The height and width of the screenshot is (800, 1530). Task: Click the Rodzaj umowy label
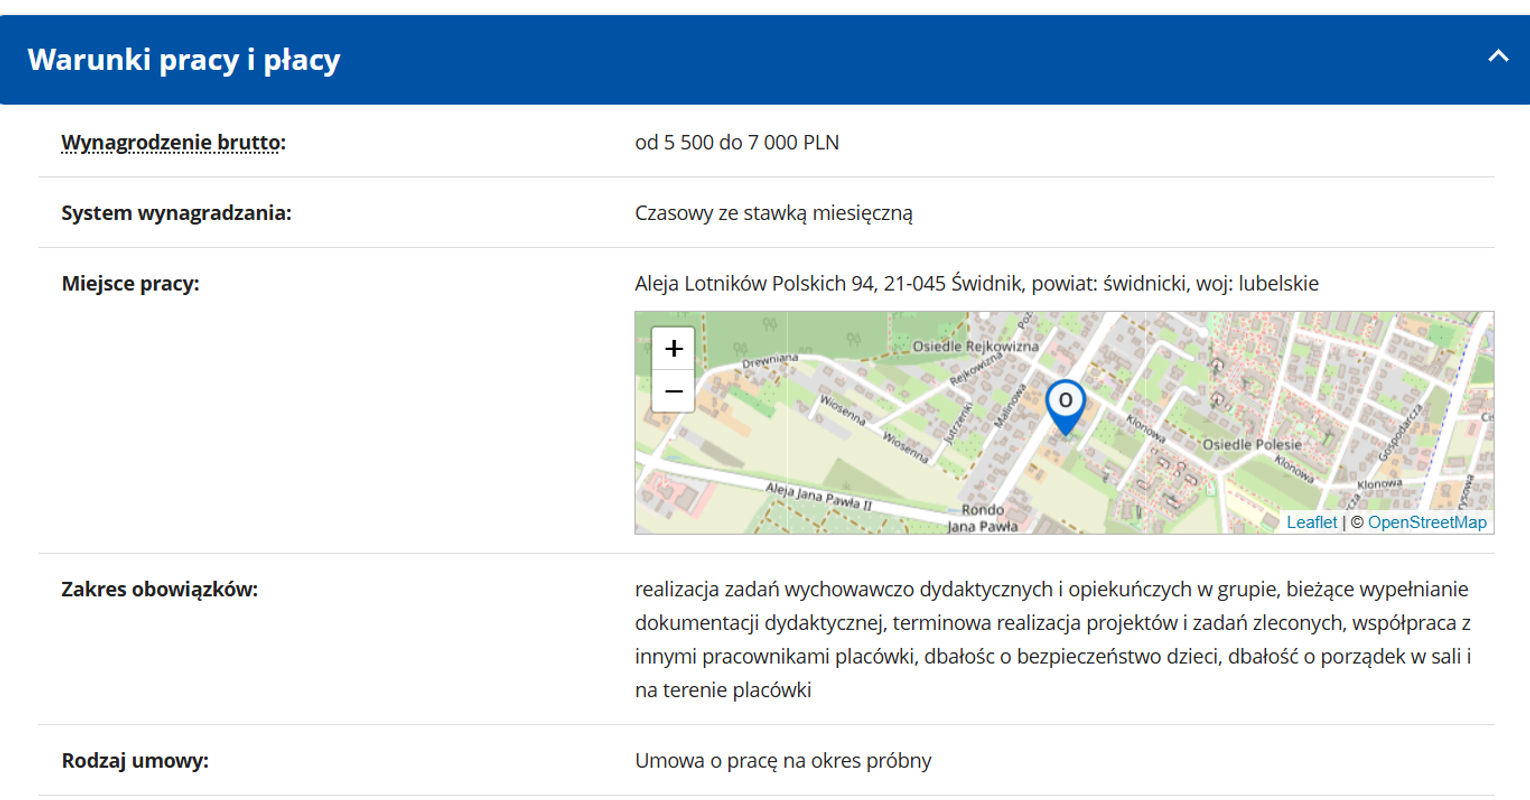(135, 760)
